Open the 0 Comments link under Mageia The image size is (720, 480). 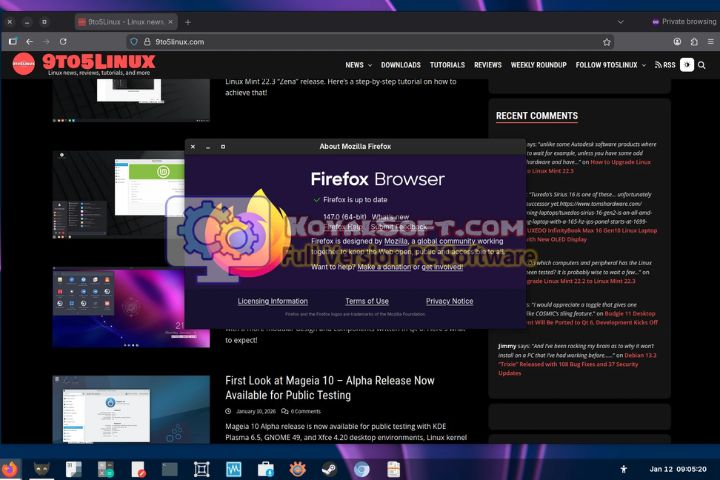coord(301,412)
